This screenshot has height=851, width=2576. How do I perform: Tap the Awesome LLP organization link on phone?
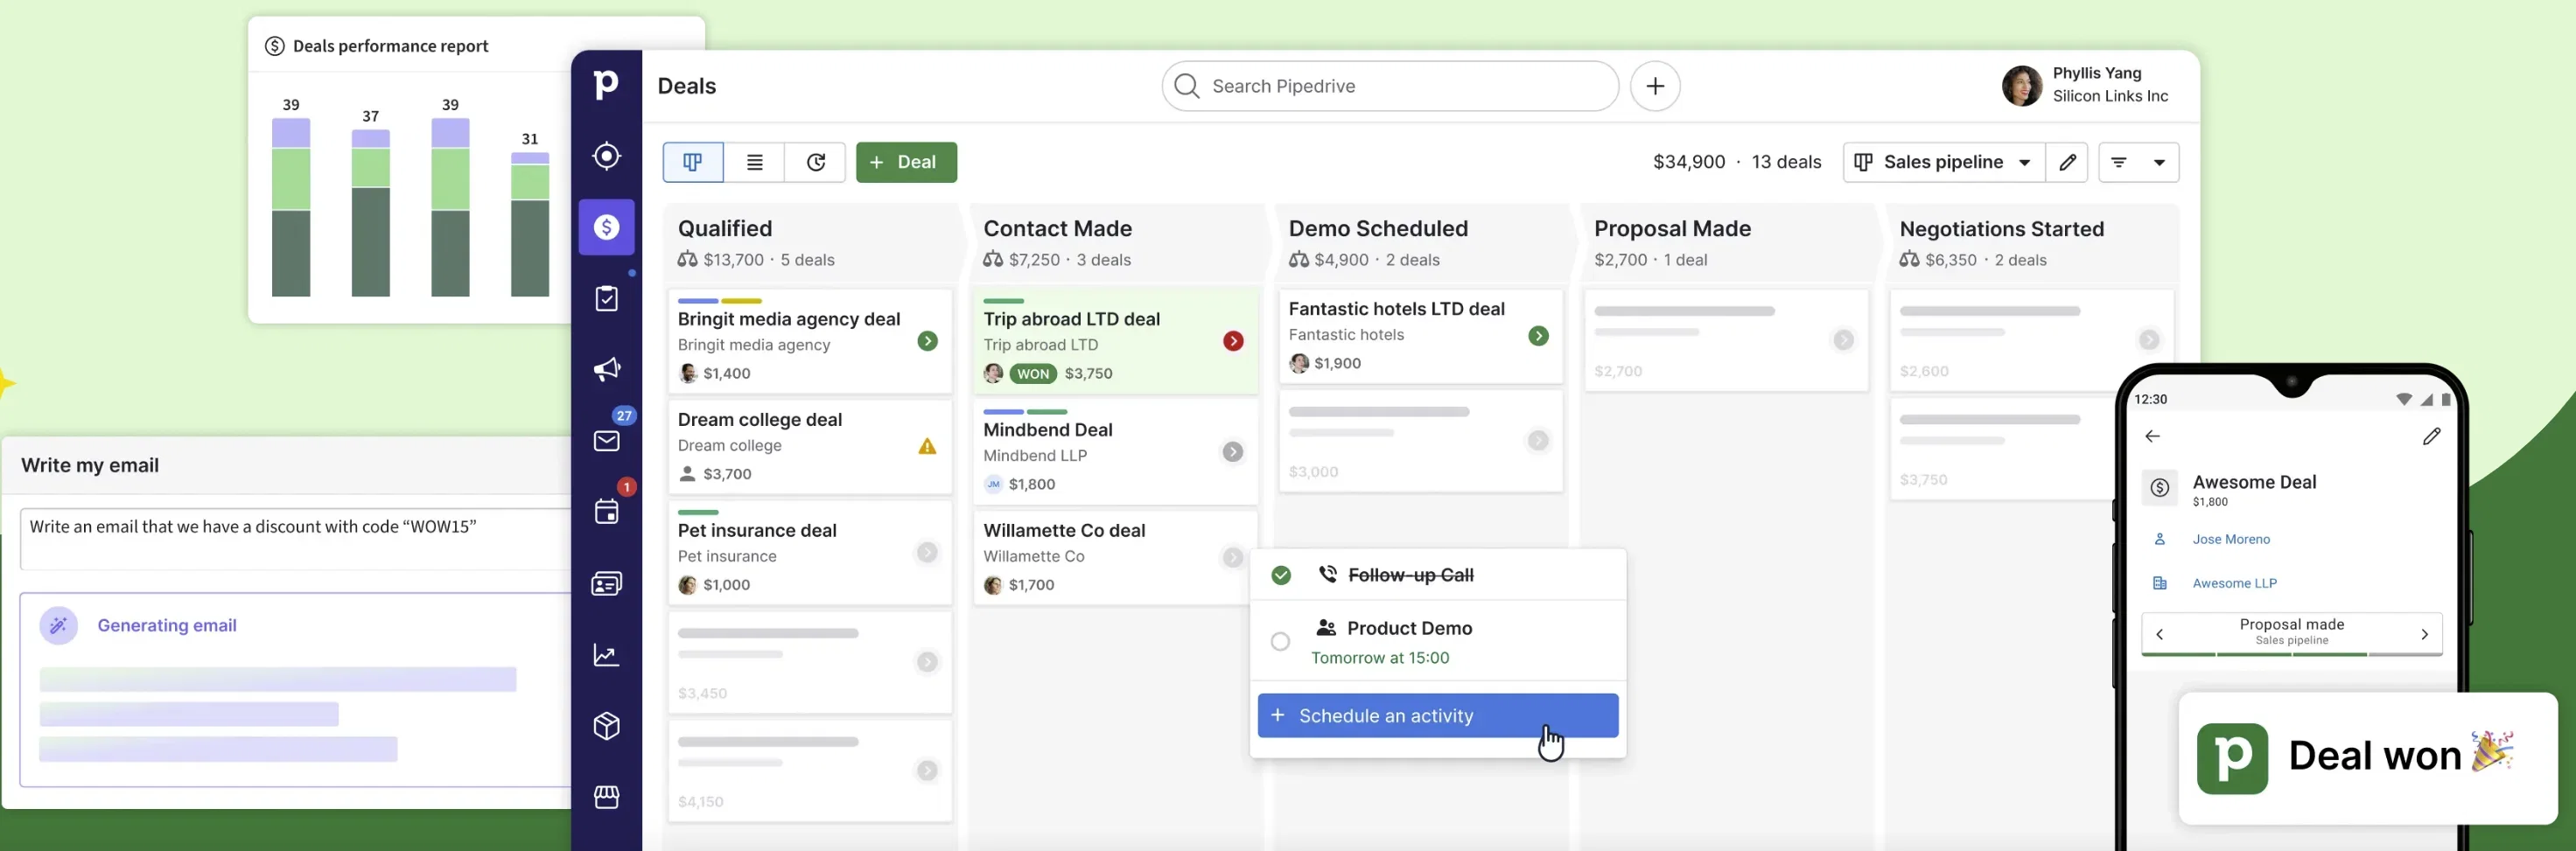[2234, 583]
